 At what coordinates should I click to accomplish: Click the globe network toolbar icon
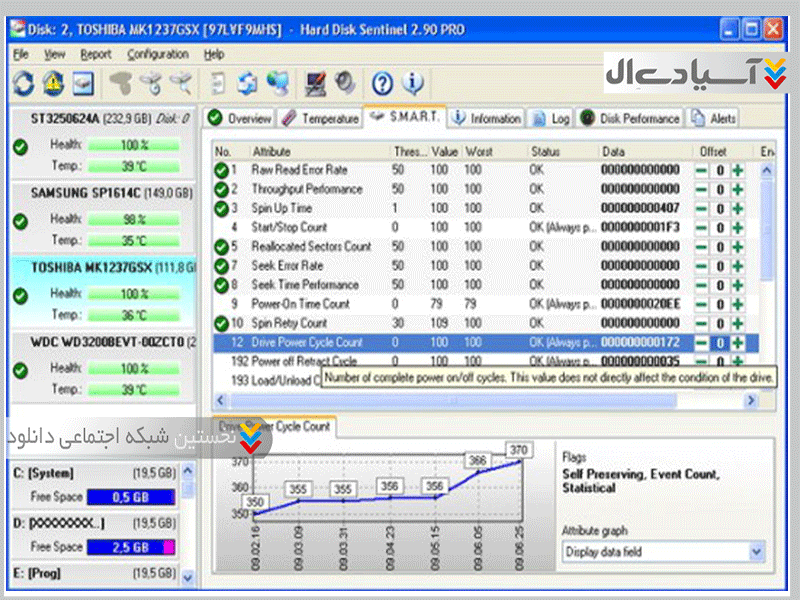[278, 82]
